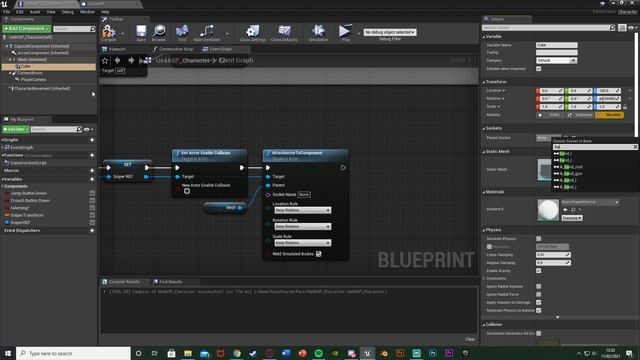The width and height of the screenshot is (640, 360).
Task: Toggle Apply Impulse on Damage checkbox
Action: 538,302
